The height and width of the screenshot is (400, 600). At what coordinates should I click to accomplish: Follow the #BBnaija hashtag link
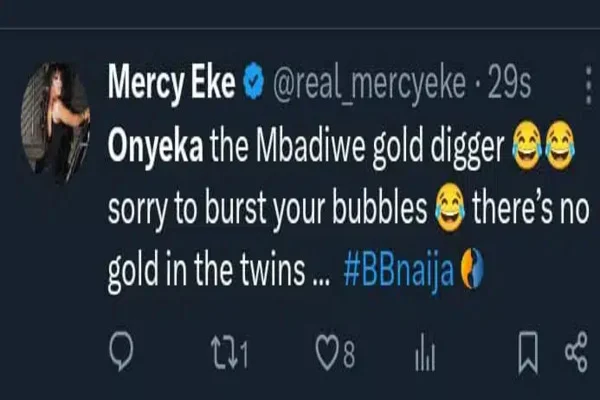(x=398, y=271)
